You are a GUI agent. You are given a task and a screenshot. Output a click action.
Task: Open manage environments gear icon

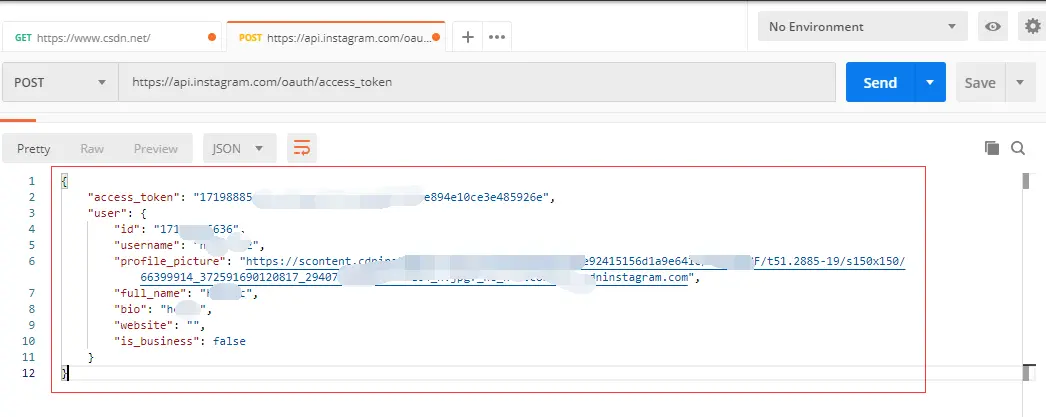pyautogui.click(x=1032, y=27)
